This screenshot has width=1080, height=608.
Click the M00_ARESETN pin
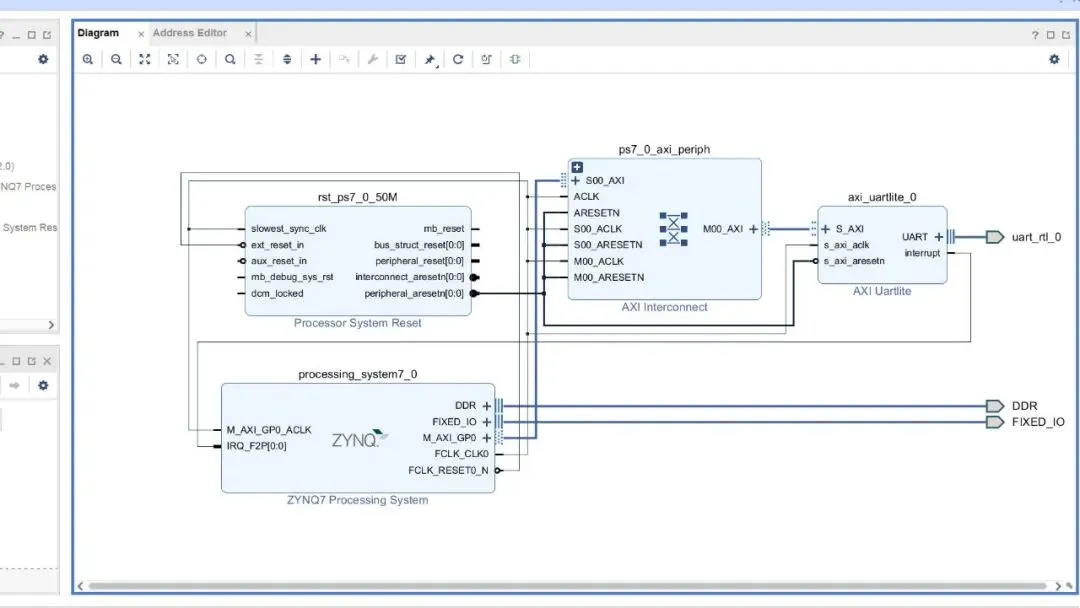click(609, 277)
